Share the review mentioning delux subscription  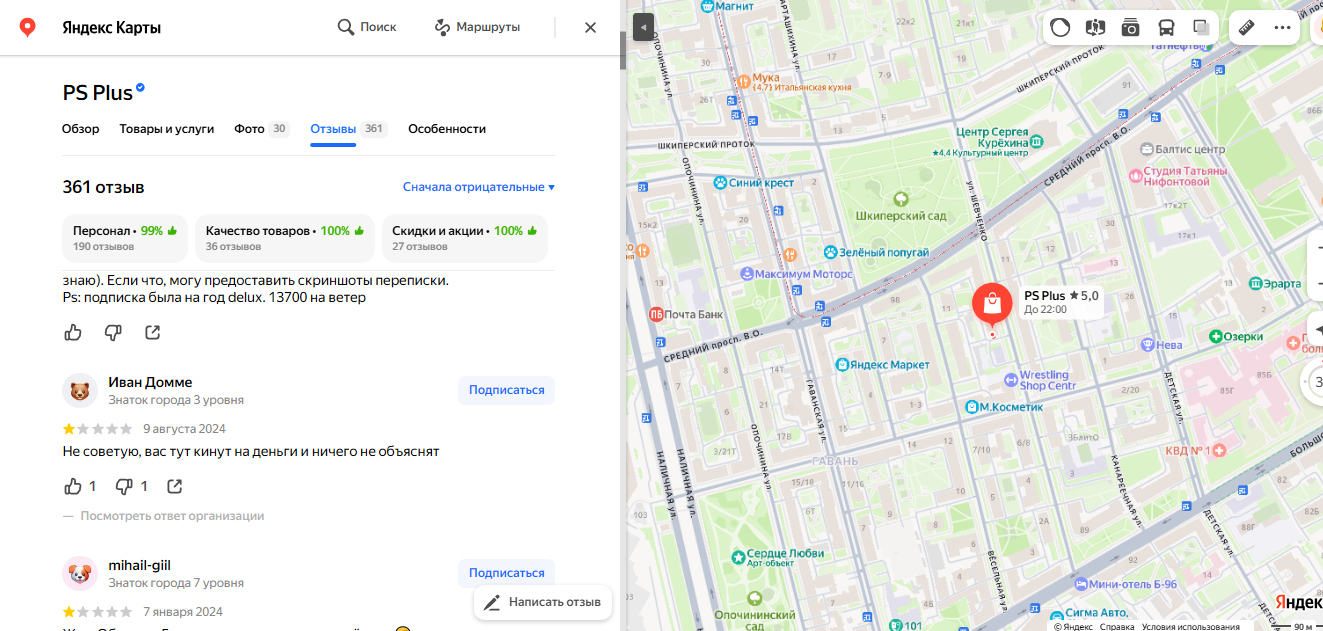point(153,332)
